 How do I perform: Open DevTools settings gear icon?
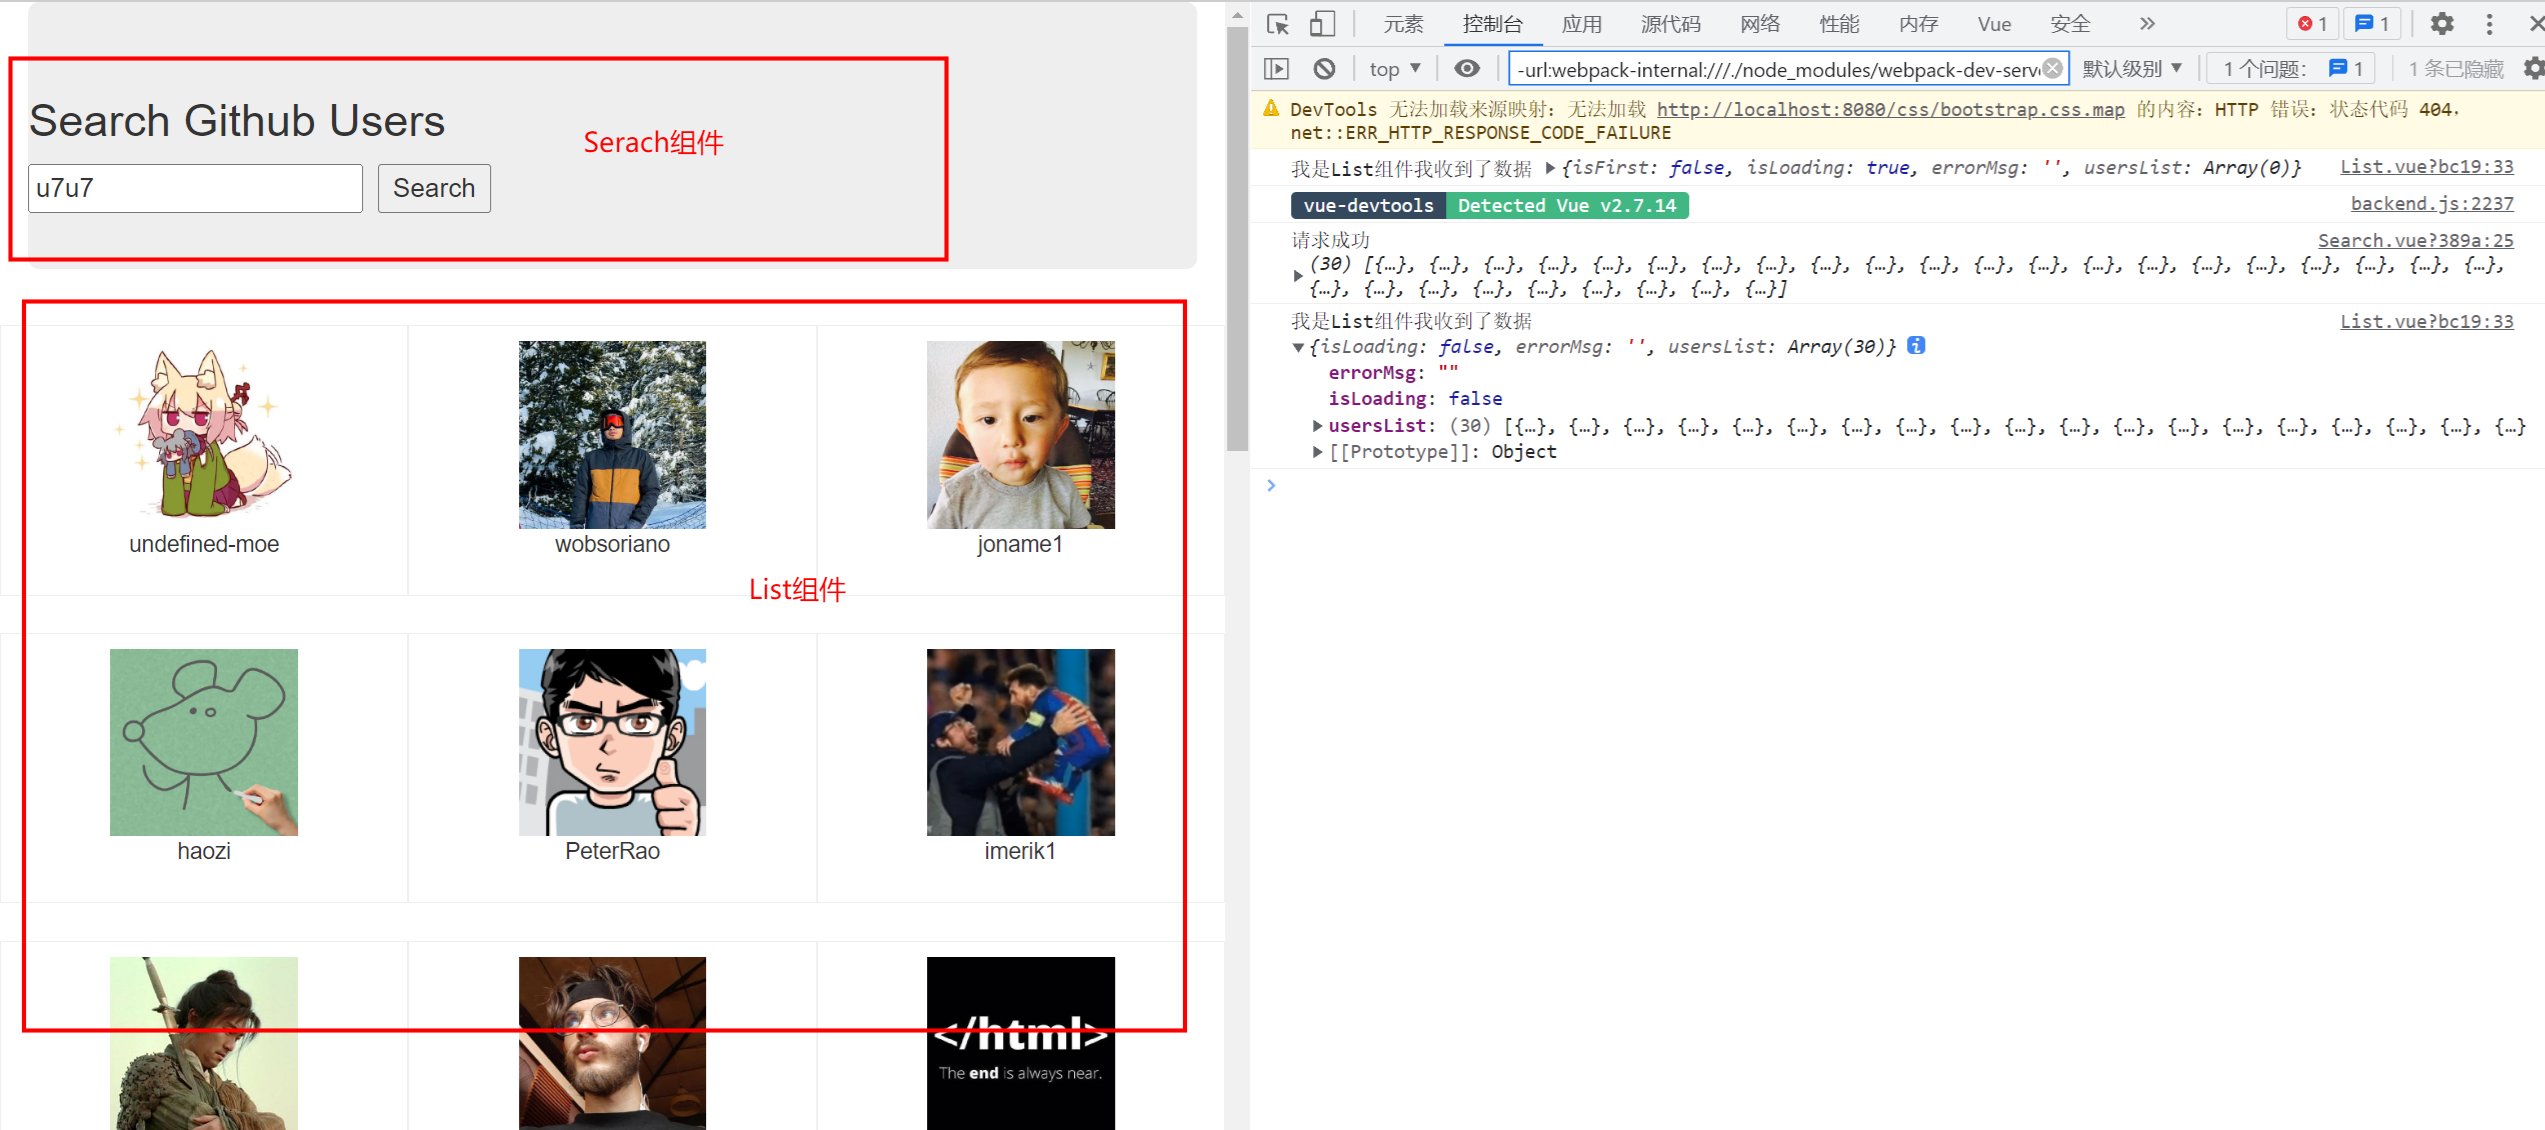2442,24
